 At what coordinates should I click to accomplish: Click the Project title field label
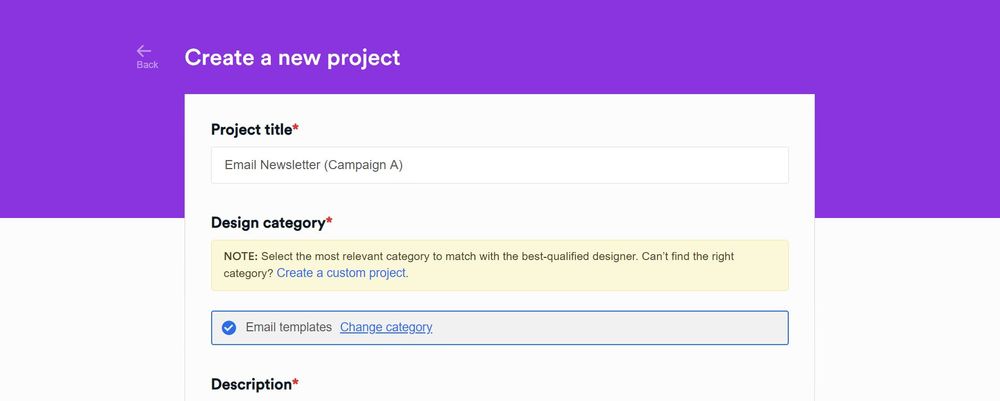[x=251, y=129]
